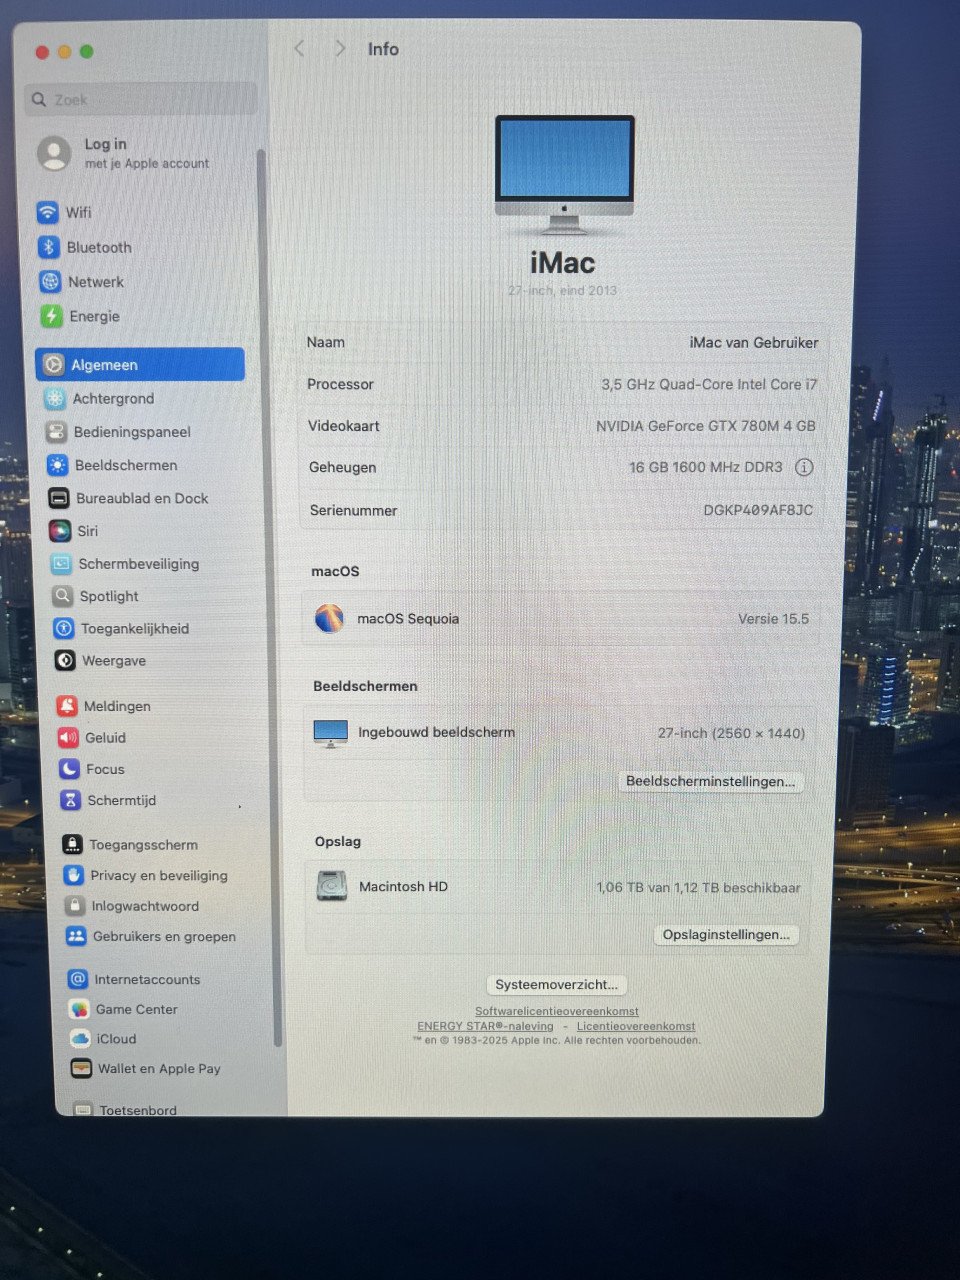Open the Bluetooth icon in sidebar
960x1280 pixels.
point(49,247)
